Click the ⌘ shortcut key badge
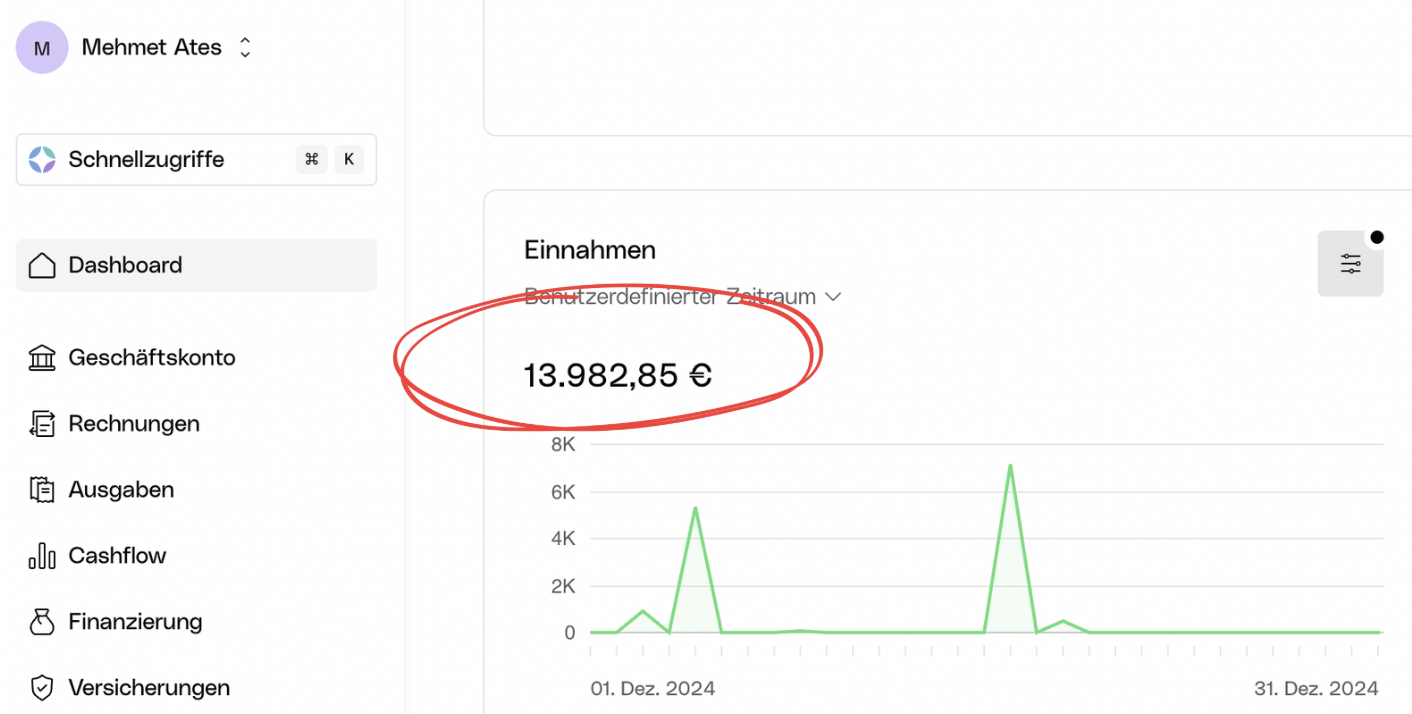 [x=311, y=160]
